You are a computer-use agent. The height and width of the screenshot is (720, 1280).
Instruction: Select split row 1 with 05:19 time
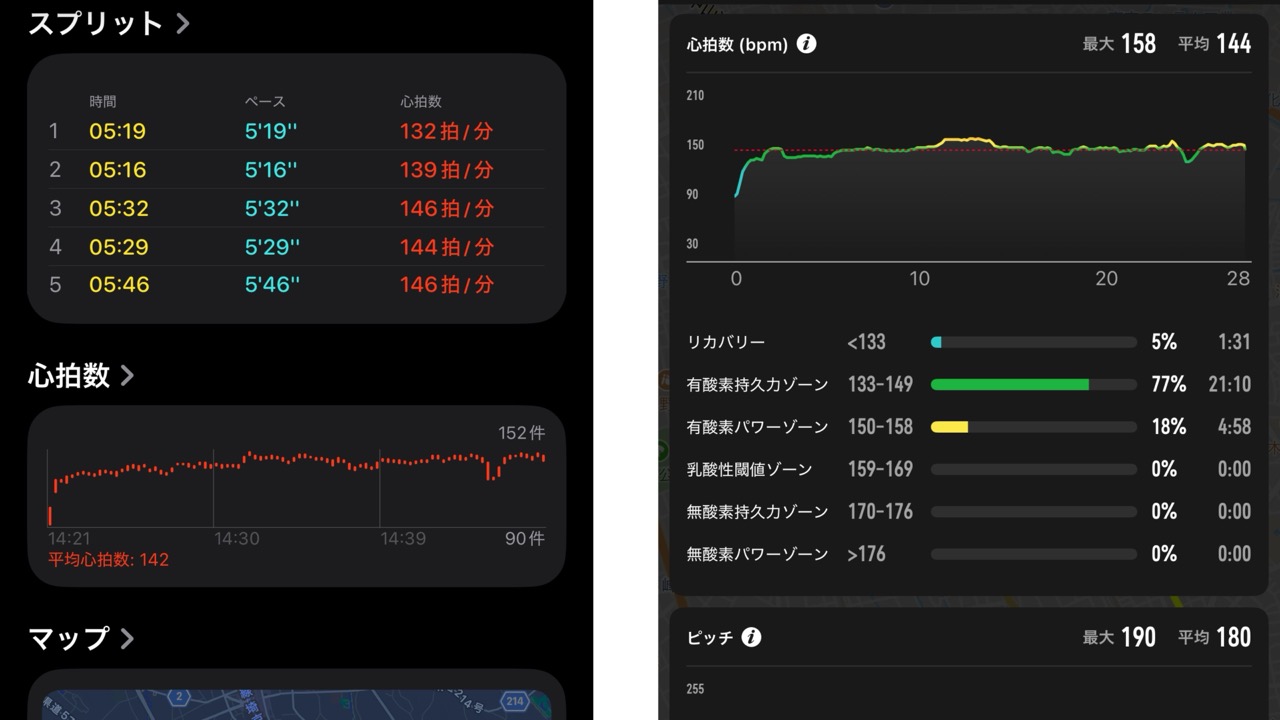tap(296, 131)
